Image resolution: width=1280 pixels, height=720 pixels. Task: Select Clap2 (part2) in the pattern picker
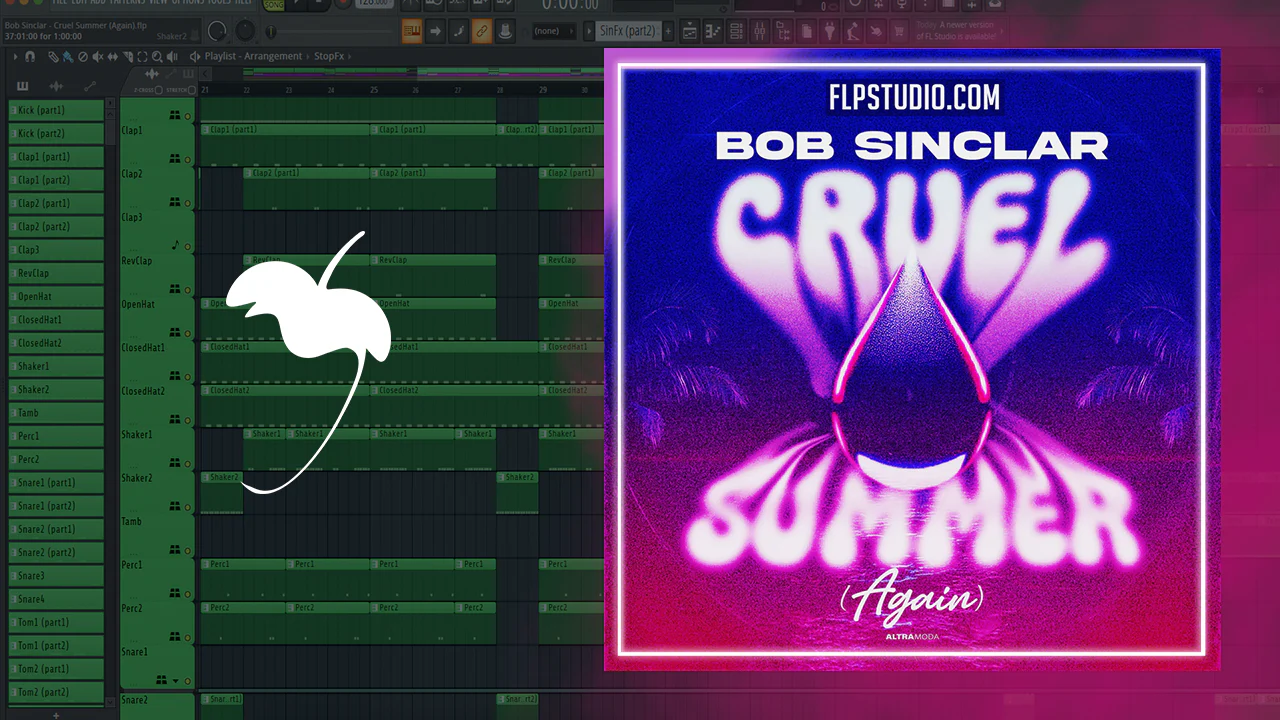(x=56, y=226)
